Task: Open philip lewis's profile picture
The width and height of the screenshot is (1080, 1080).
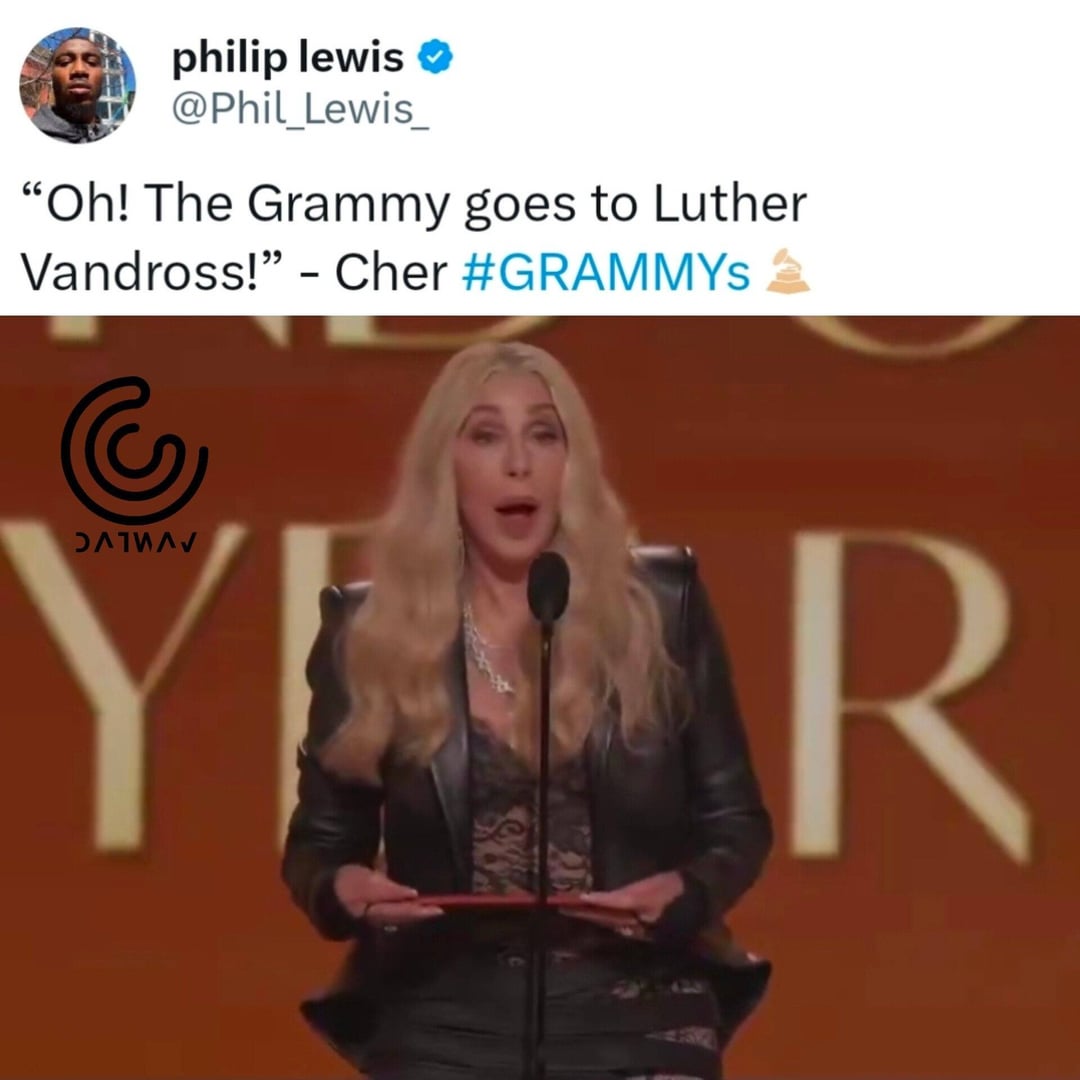Action: (77, 85)
